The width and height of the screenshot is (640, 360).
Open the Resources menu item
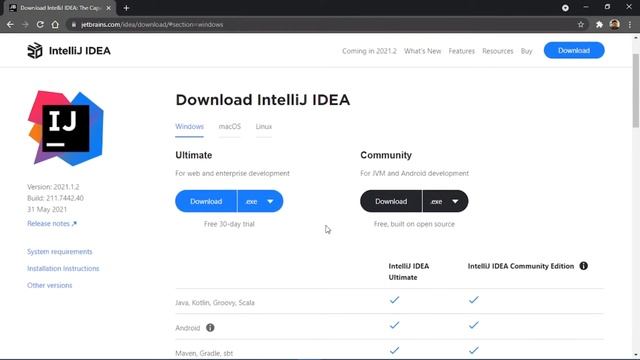(498, 51)
